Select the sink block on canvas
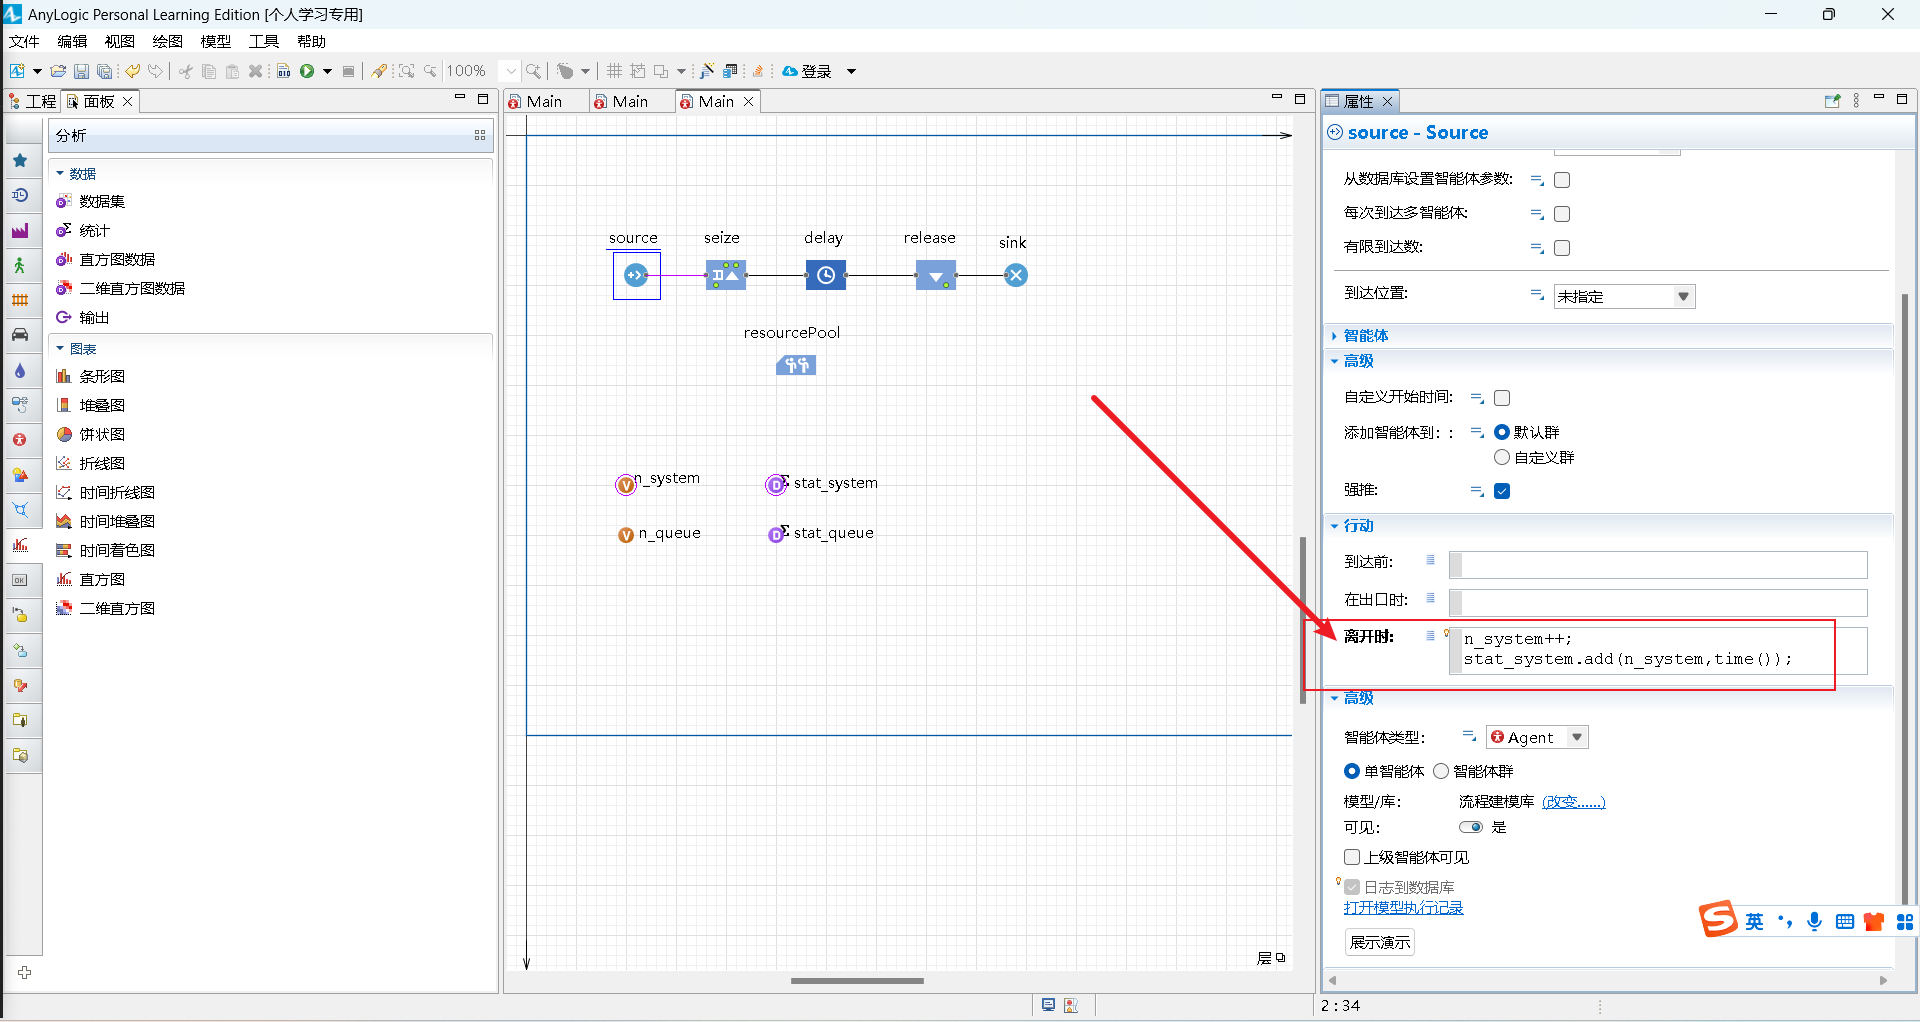 click(1016, 275)
